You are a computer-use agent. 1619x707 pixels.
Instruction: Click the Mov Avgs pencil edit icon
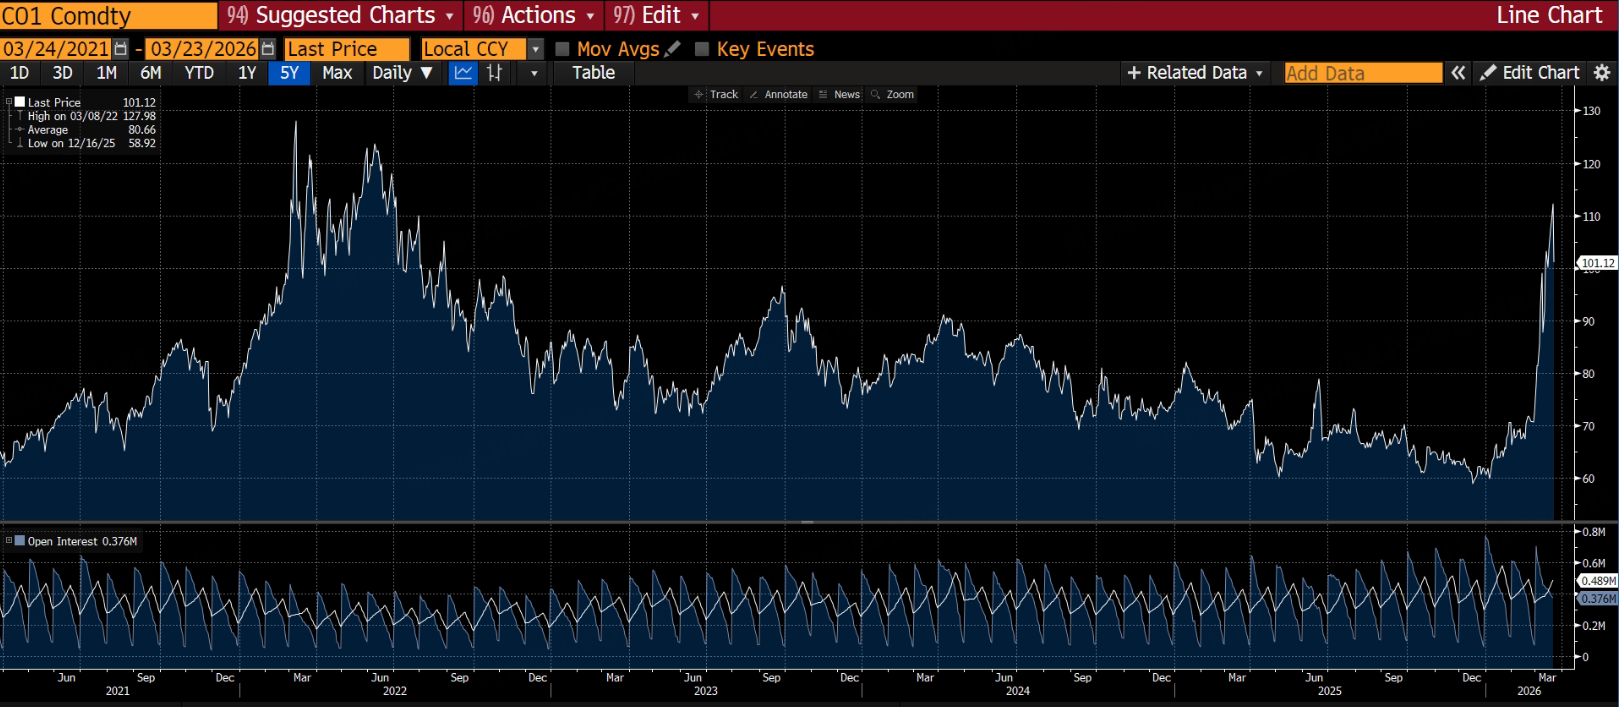pos(673,49)
